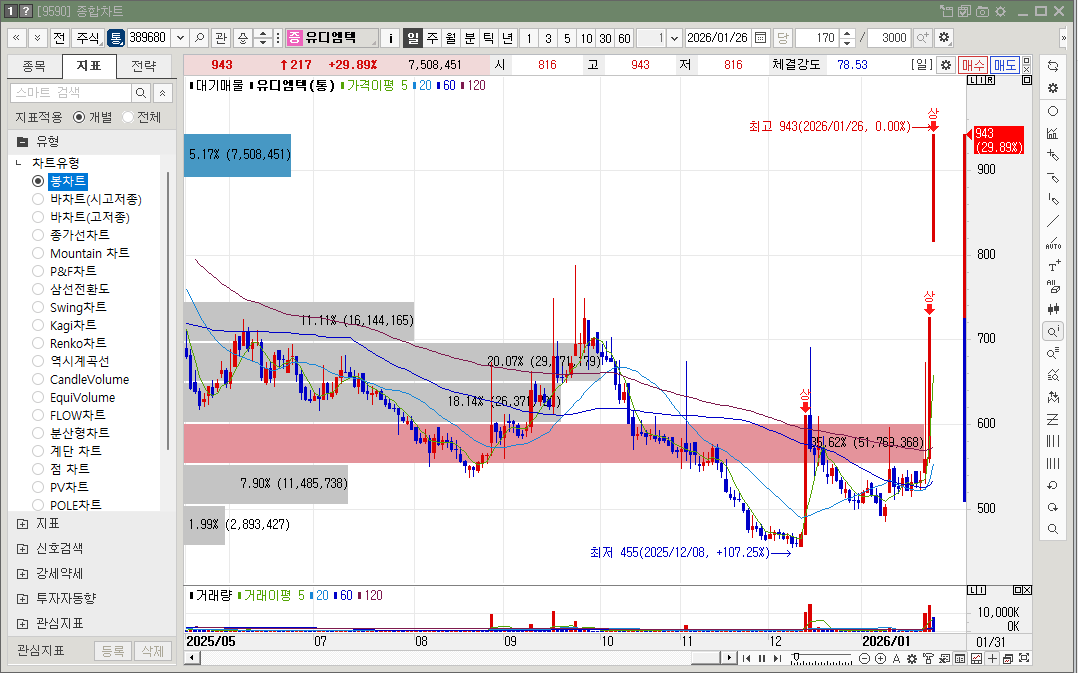Click the vertical lines tool in right toolbar
The height and width of the screenshot is (673, 1078).
[x=1053, y=441]
